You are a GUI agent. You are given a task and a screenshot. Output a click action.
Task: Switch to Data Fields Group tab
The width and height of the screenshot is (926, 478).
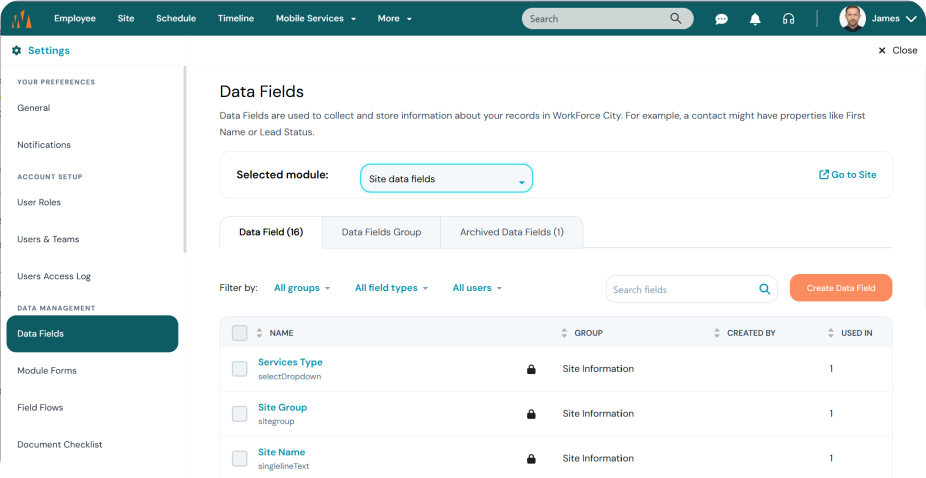[382, 232]
